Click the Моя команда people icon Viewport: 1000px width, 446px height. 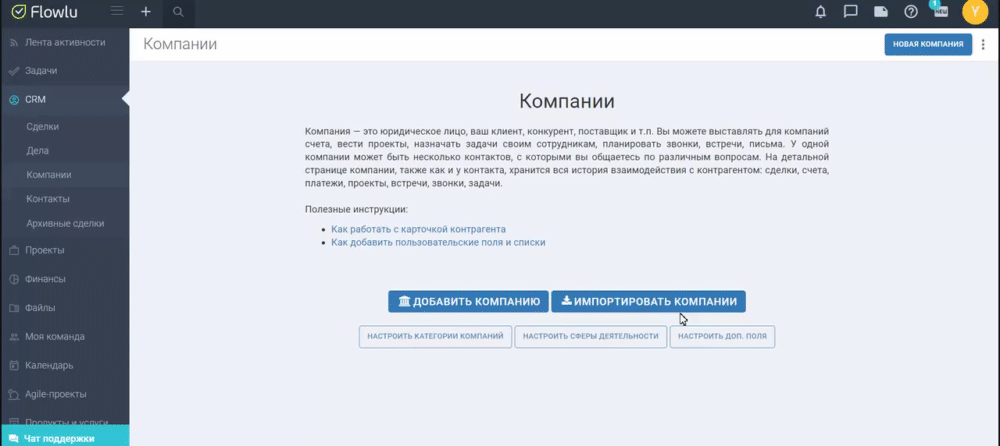(13, 337)
